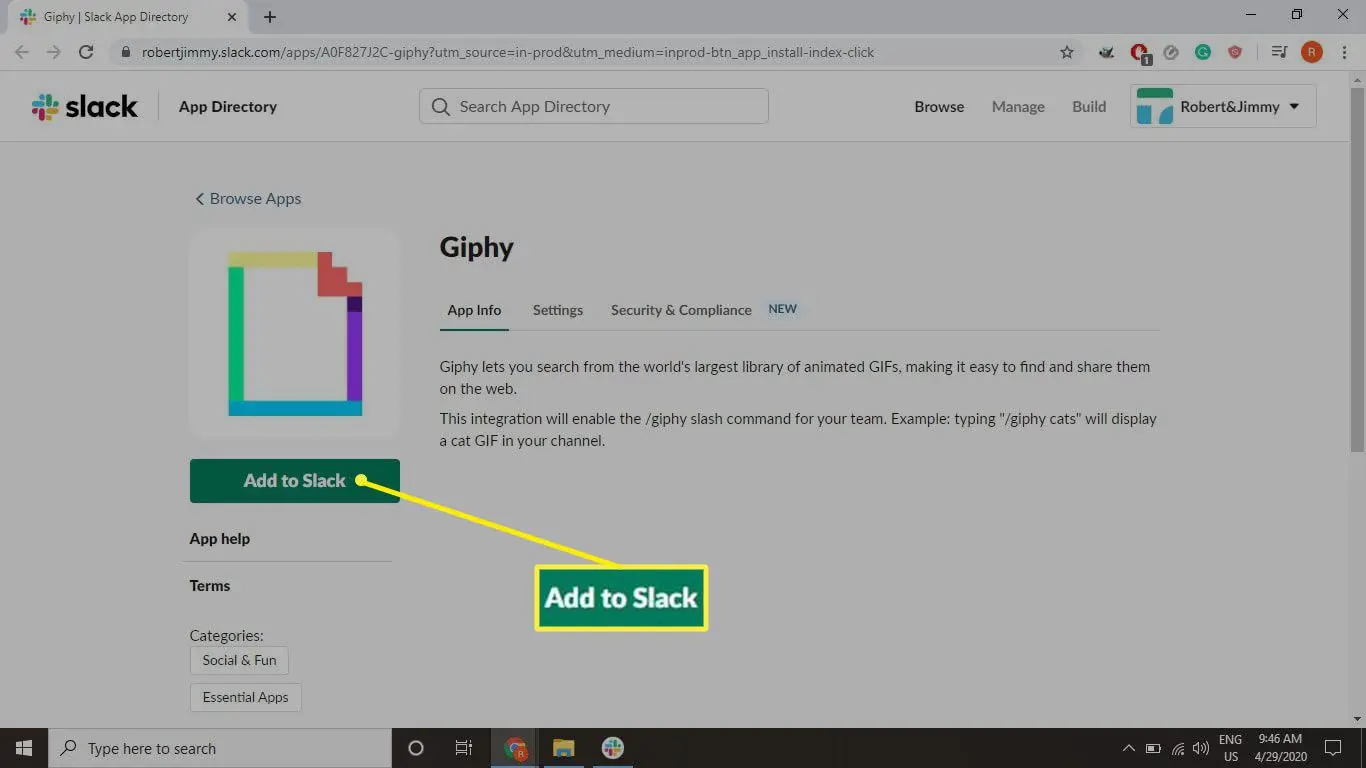Screen dimensions: 1366x768
Task: Bookmark this page with the star icon
Action: (x=1067, y=52)
